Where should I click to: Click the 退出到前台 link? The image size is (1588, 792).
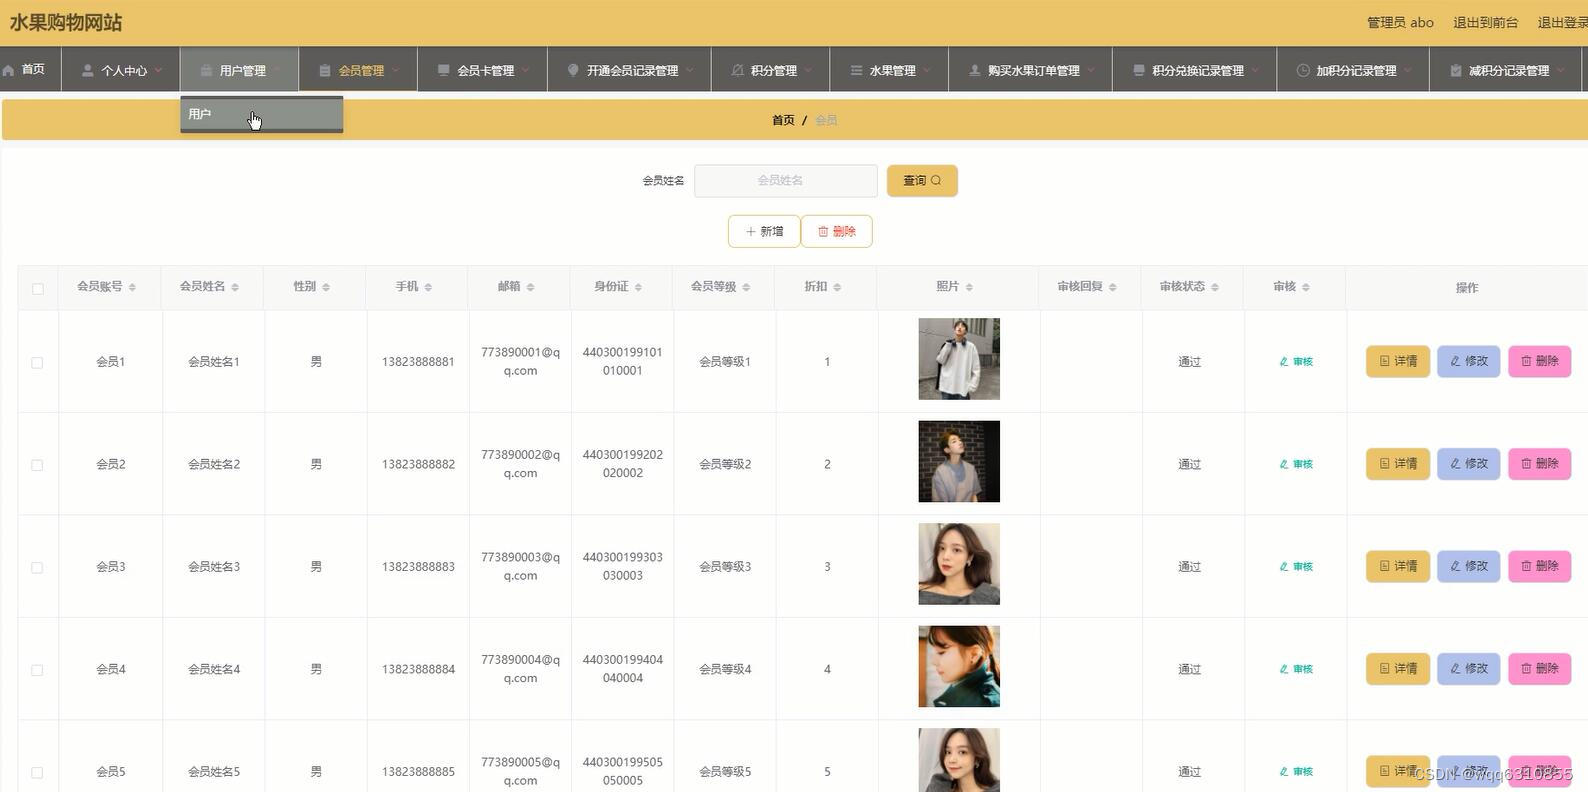pos(1485,22)
